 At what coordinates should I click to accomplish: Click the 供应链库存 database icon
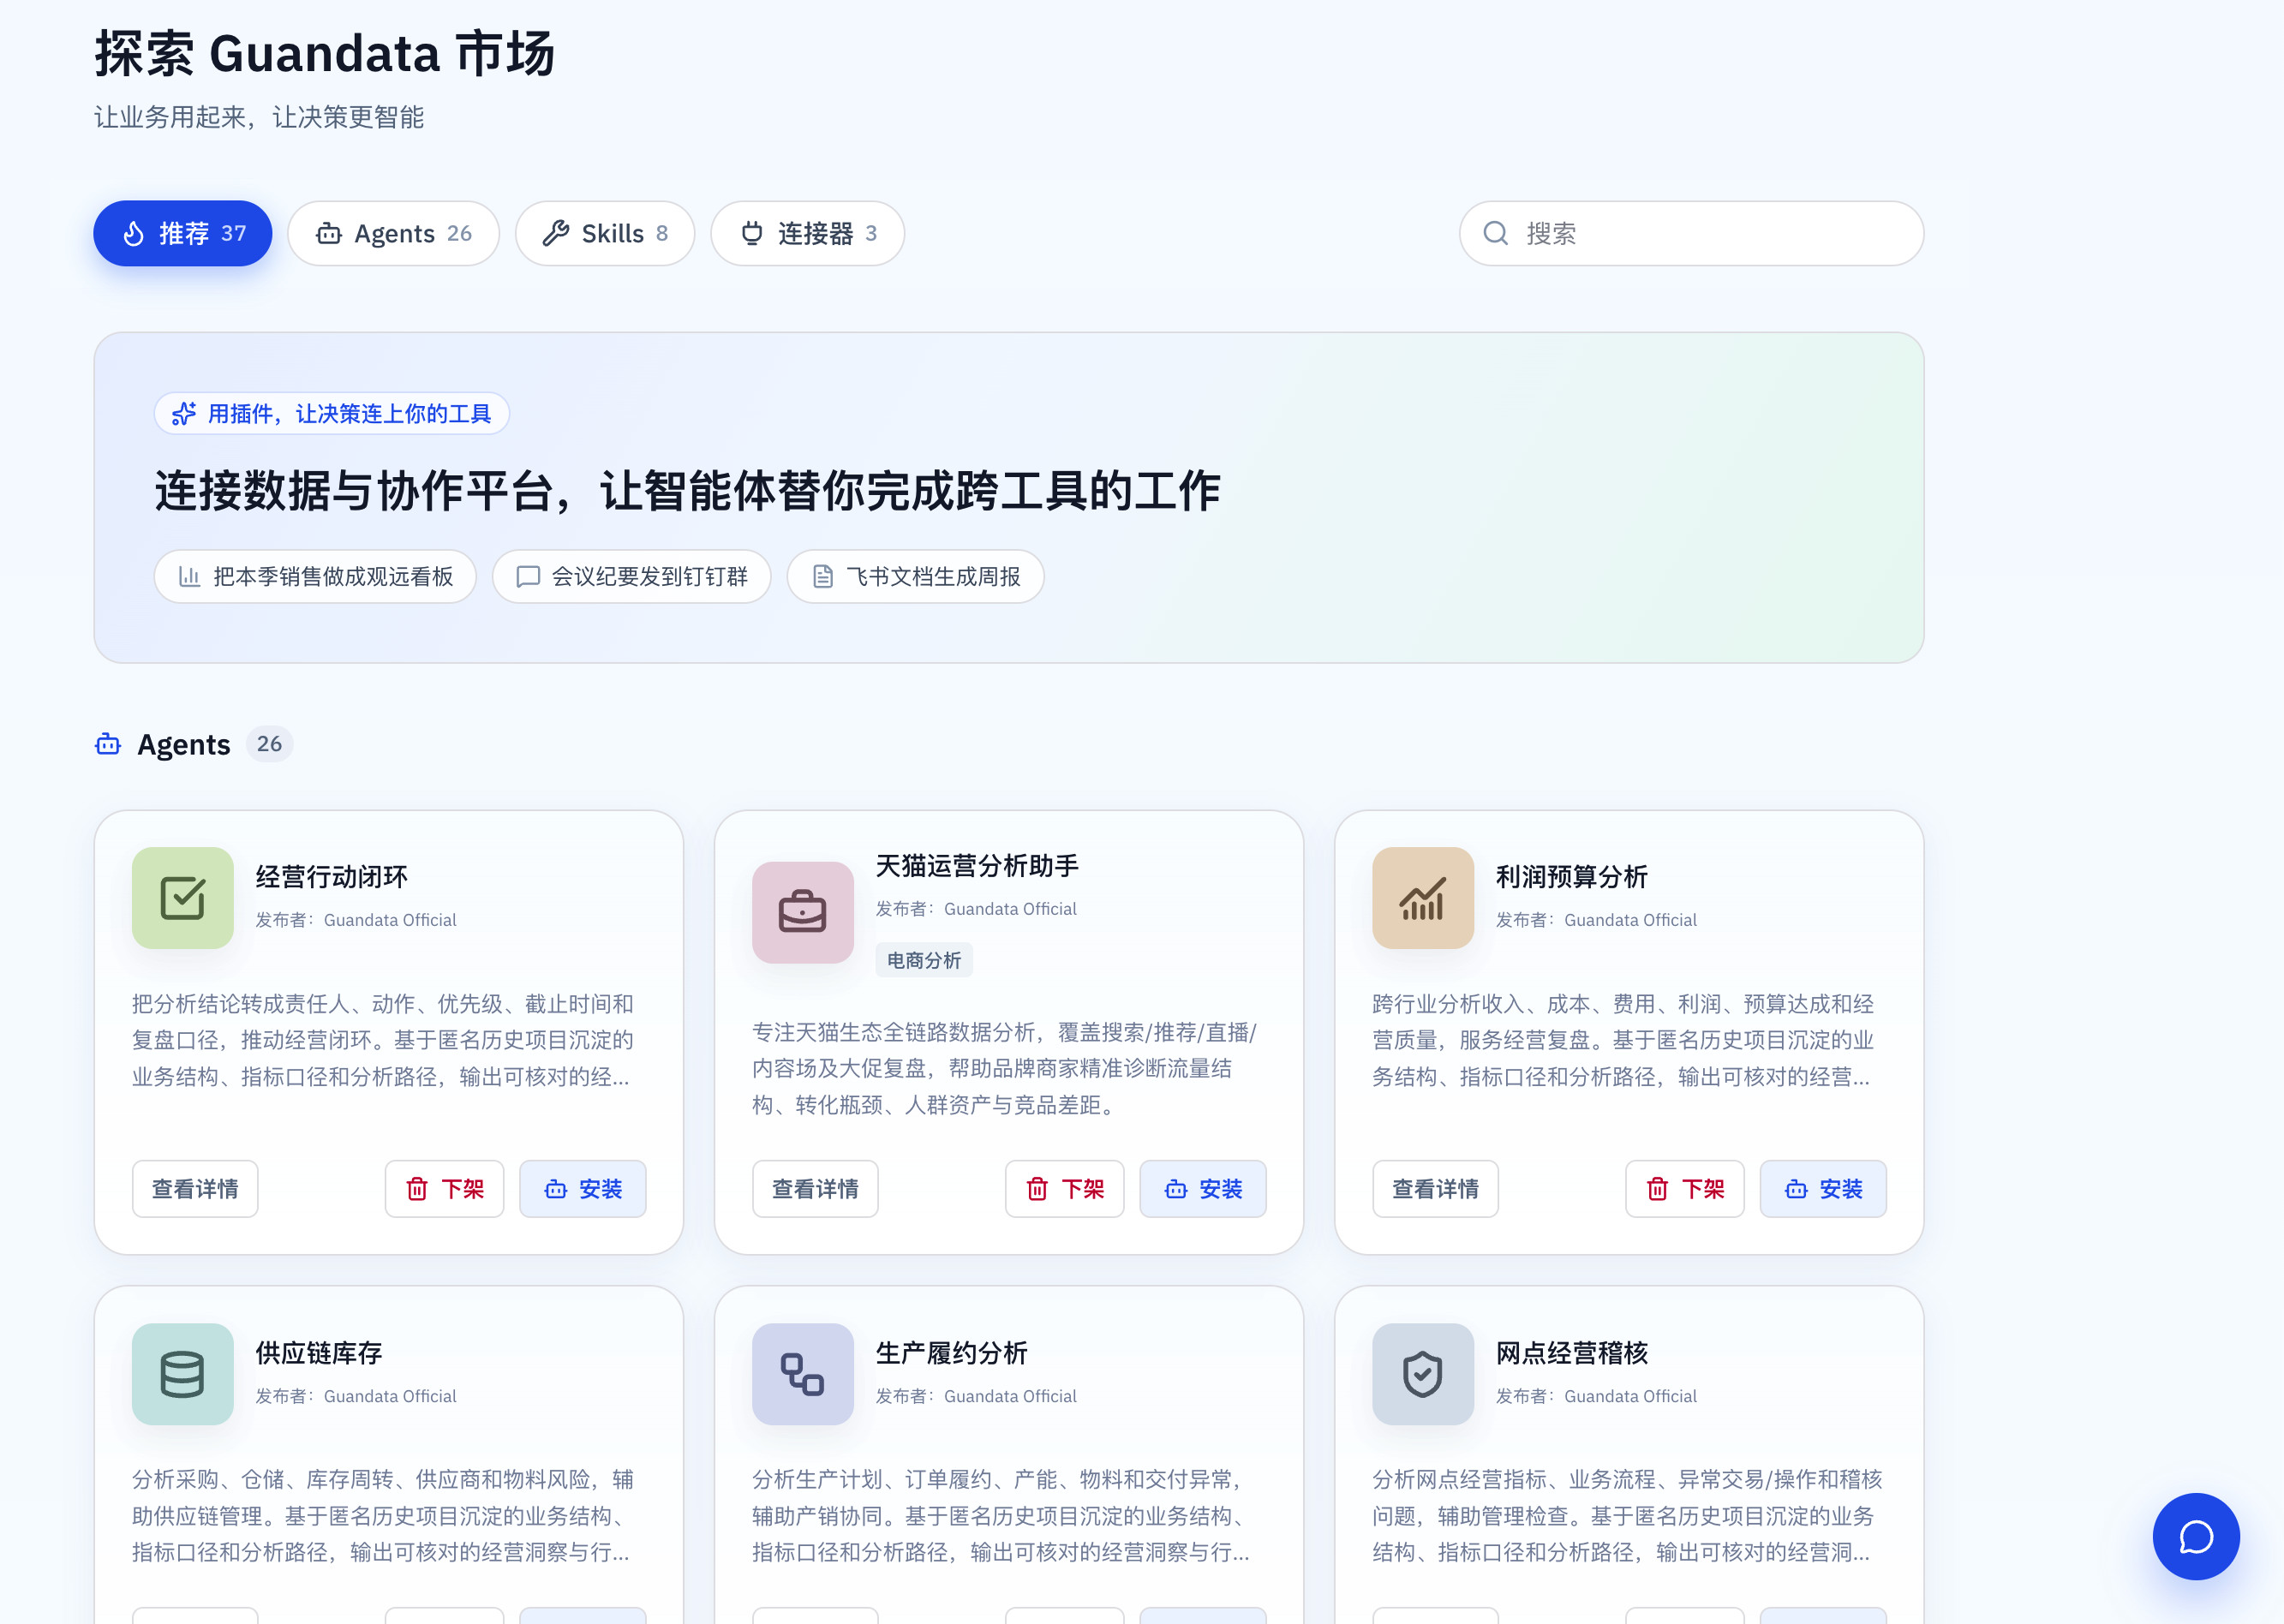[x=183, y=1374]
